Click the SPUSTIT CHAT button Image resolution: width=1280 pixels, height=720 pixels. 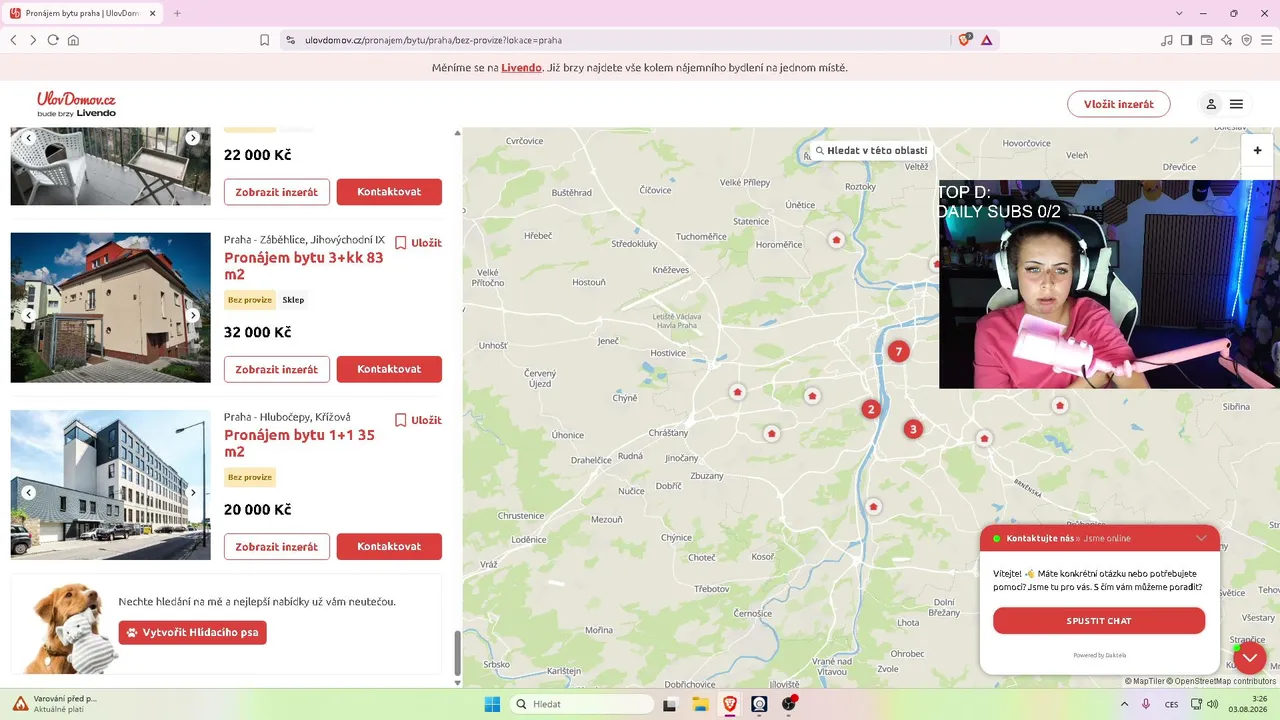[x=1099, y=621]
